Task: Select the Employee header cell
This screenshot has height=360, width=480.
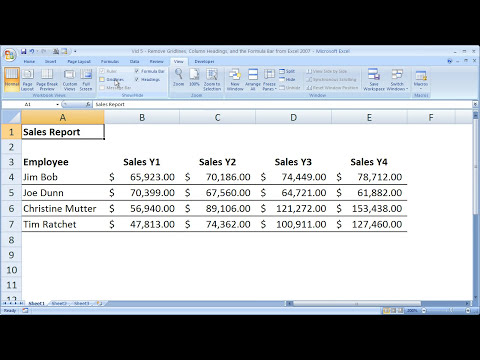Action: [63, 162]
